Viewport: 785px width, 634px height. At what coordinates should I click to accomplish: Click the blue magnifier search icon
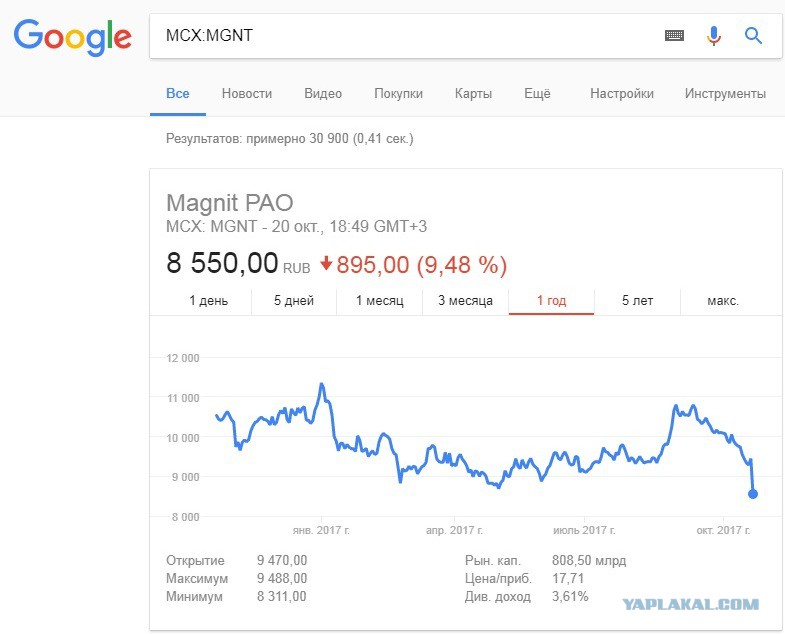753,36
